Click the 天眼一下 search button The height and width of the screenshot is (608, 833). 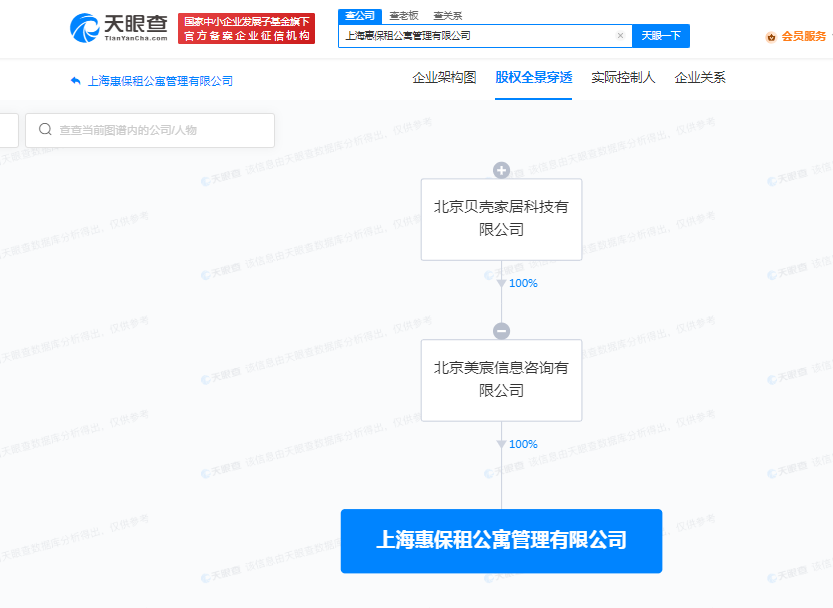(661, 36)
